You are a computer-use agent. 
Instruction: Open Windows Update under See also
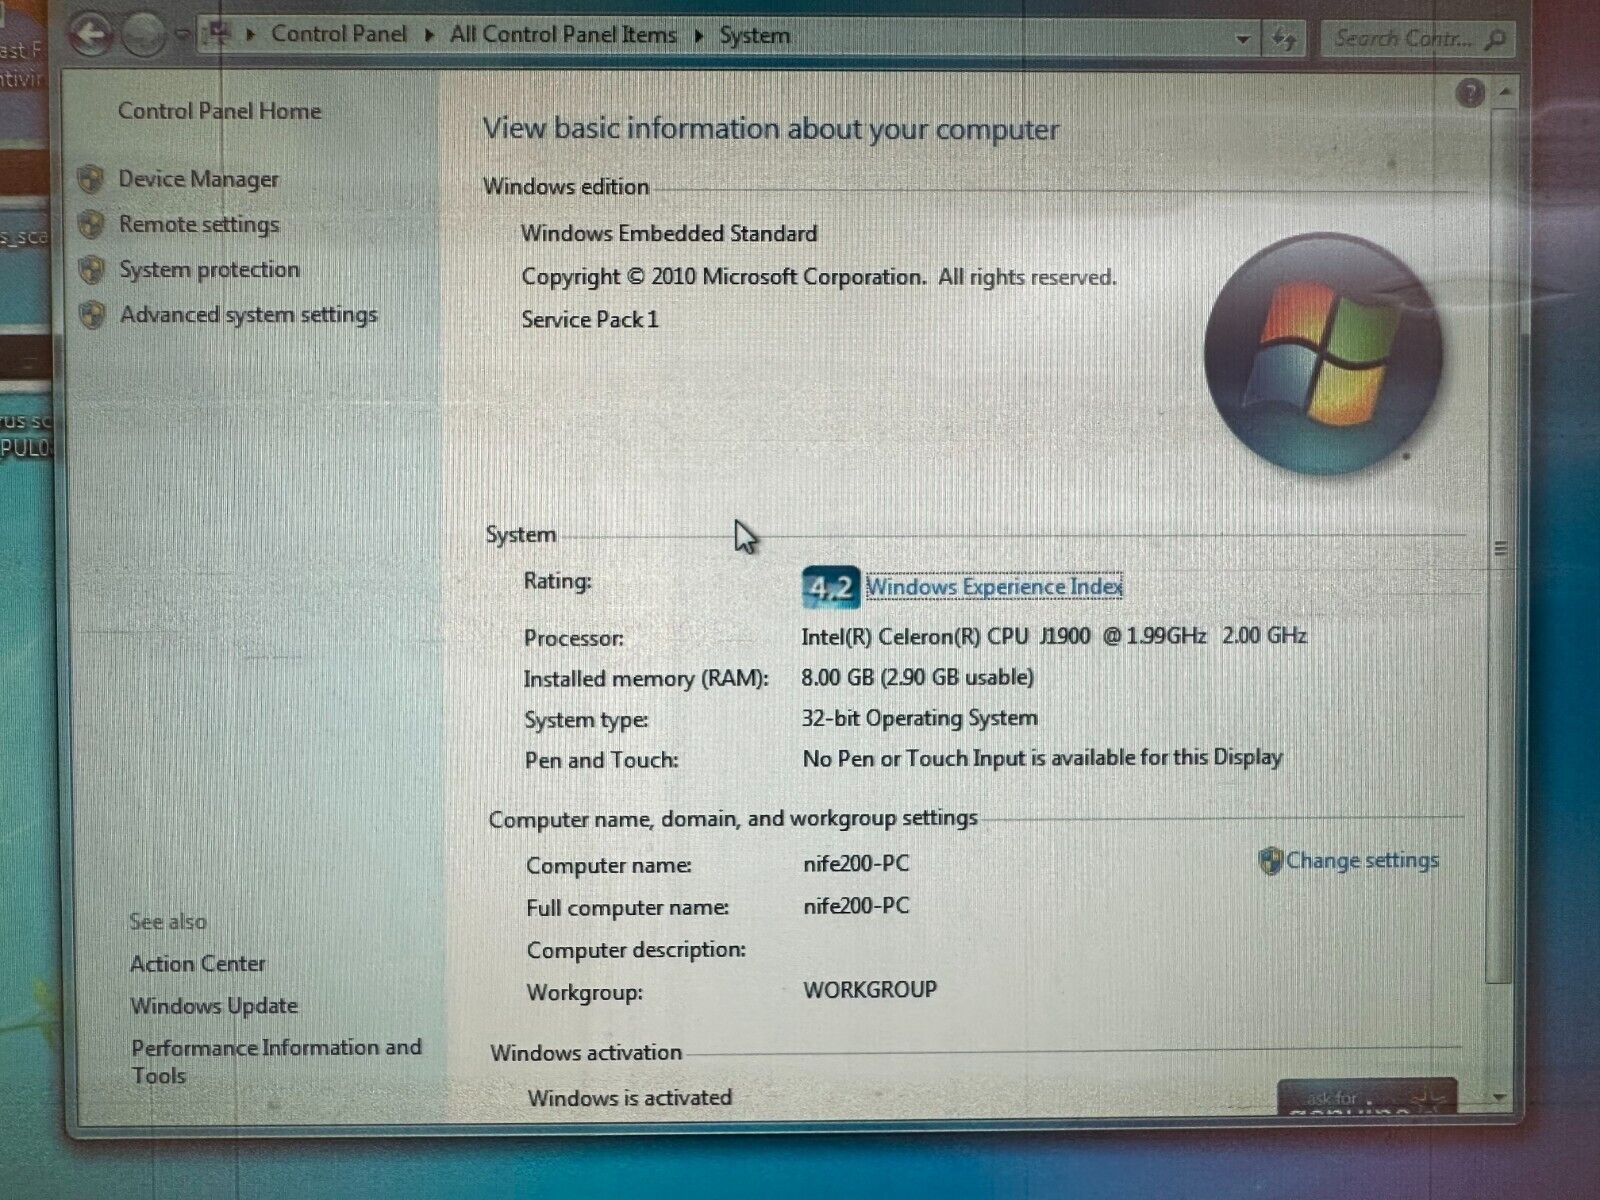click(x=214, y=1006)
